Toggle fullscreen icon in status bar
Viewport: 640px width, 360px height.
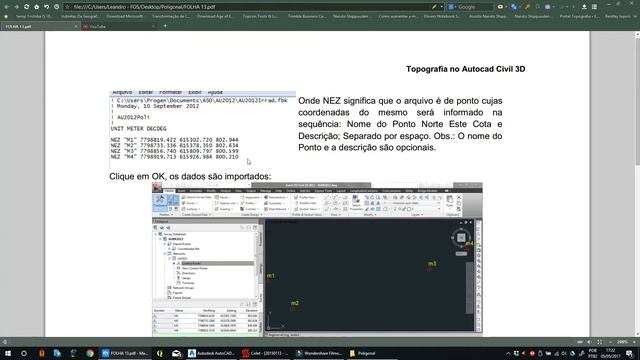pyautogui.click(x=600, y=342)
